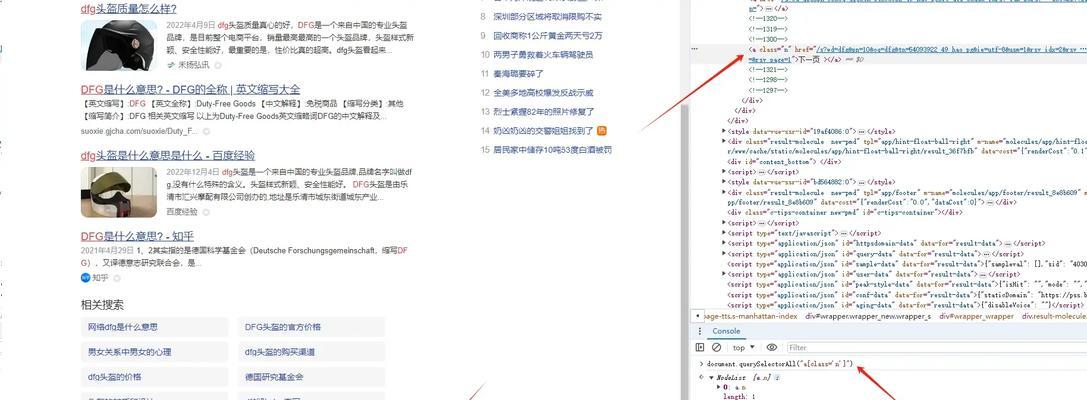Expand the query-data script node

[725, 254]
